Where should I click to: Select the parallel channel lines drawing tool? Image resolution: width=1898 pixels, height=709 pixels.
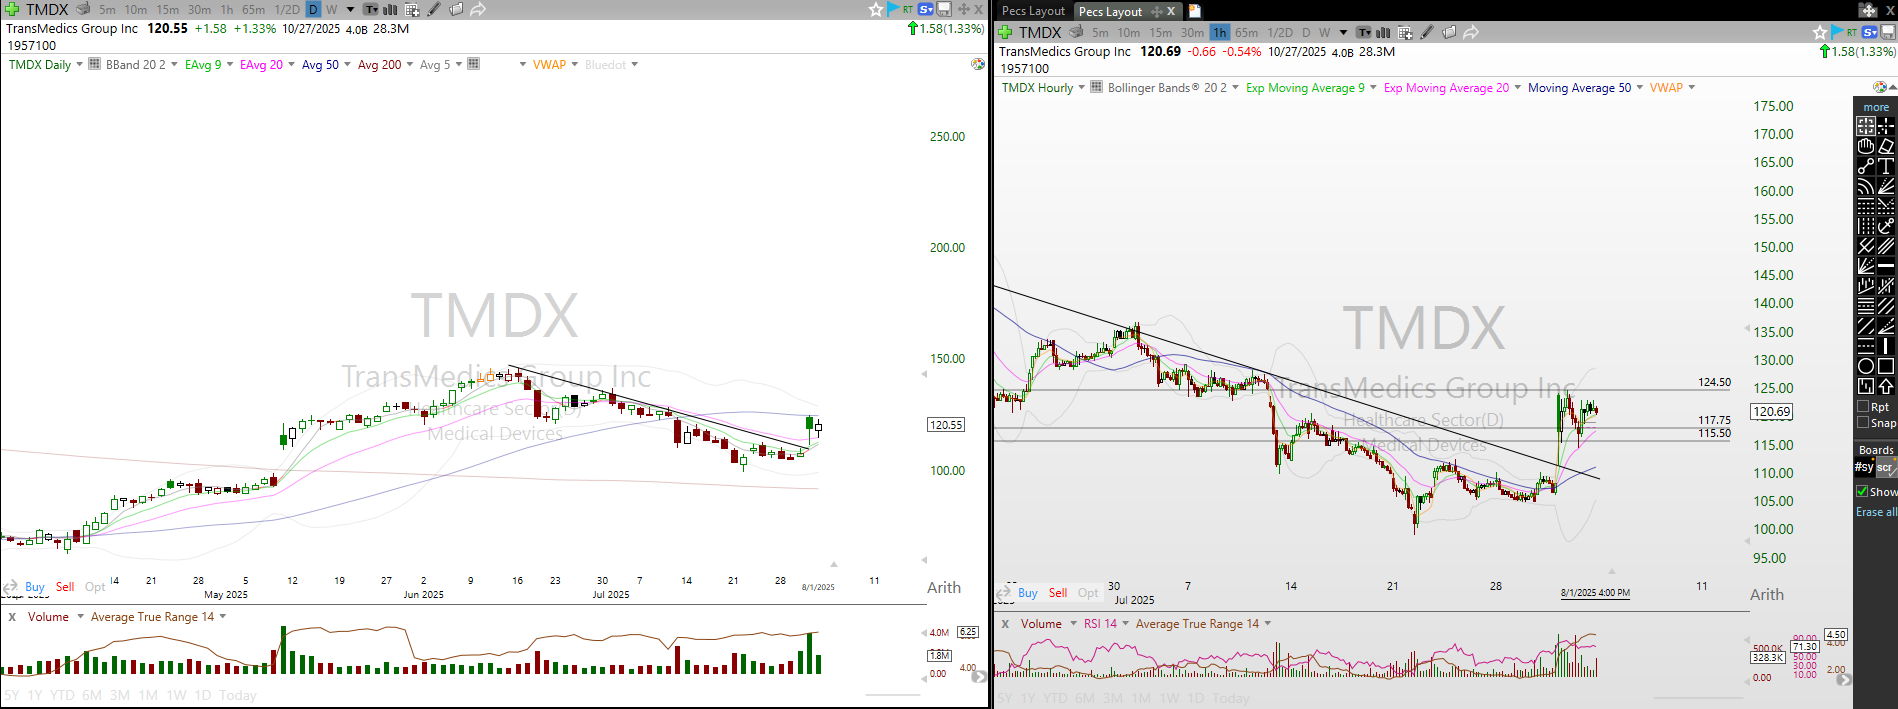coord(1886,246)
